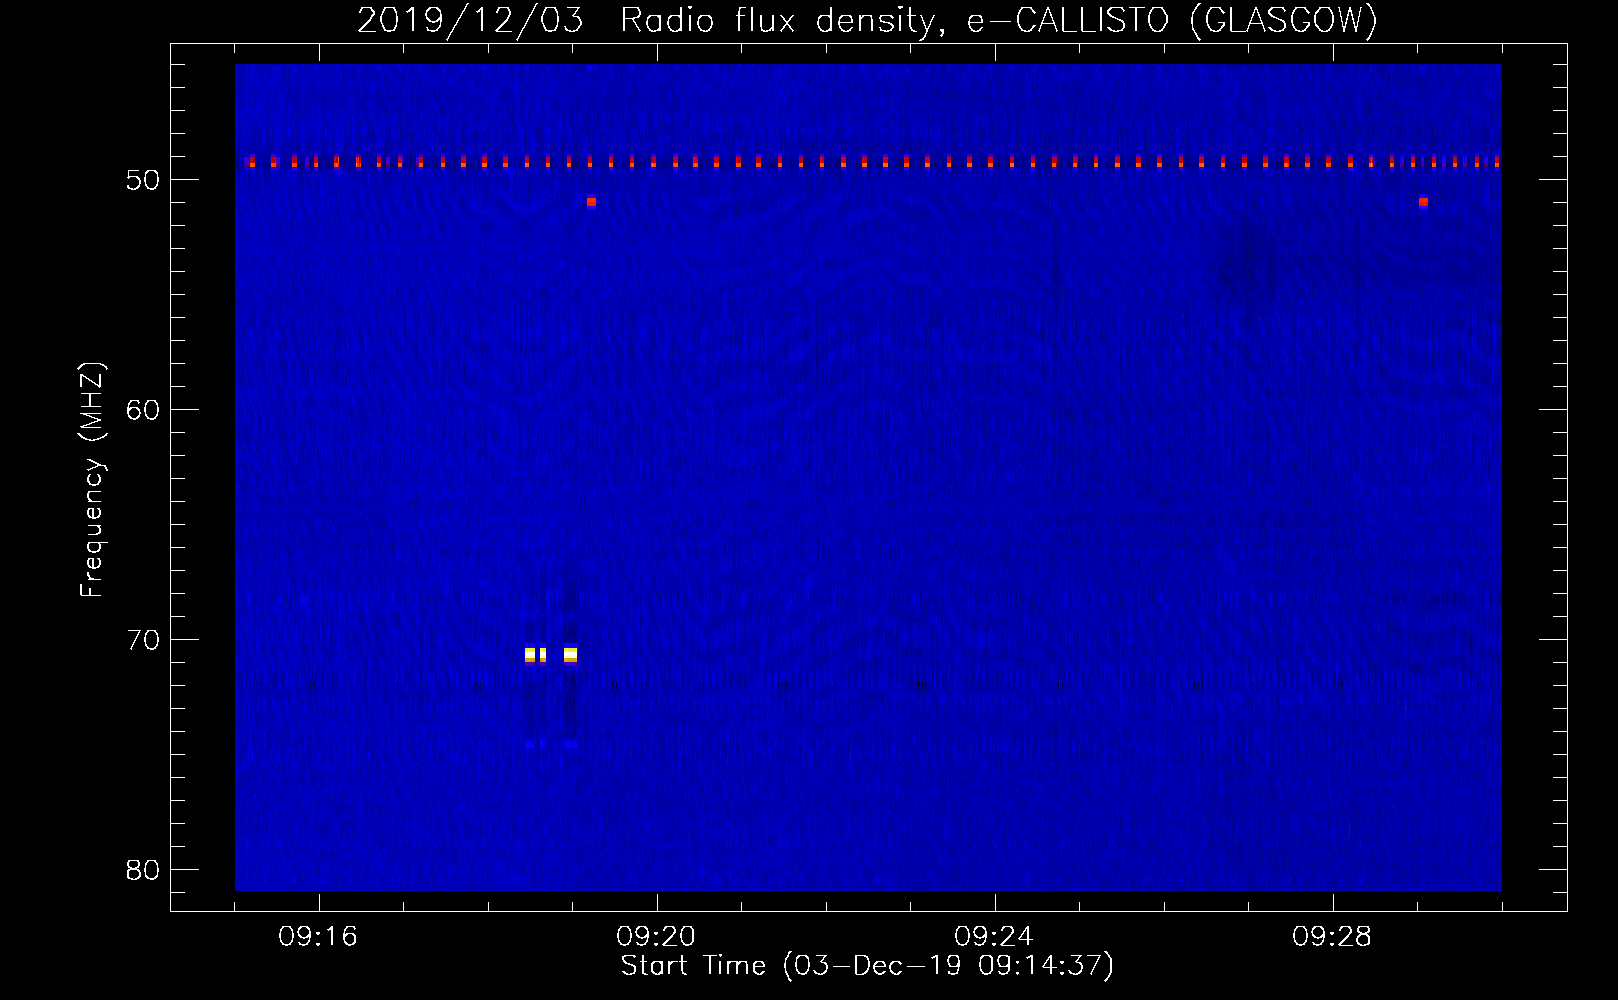Viewport: 1618px width, 1000px height.
Task: Click the 09:16 time tick label
Action: (318, 937)
